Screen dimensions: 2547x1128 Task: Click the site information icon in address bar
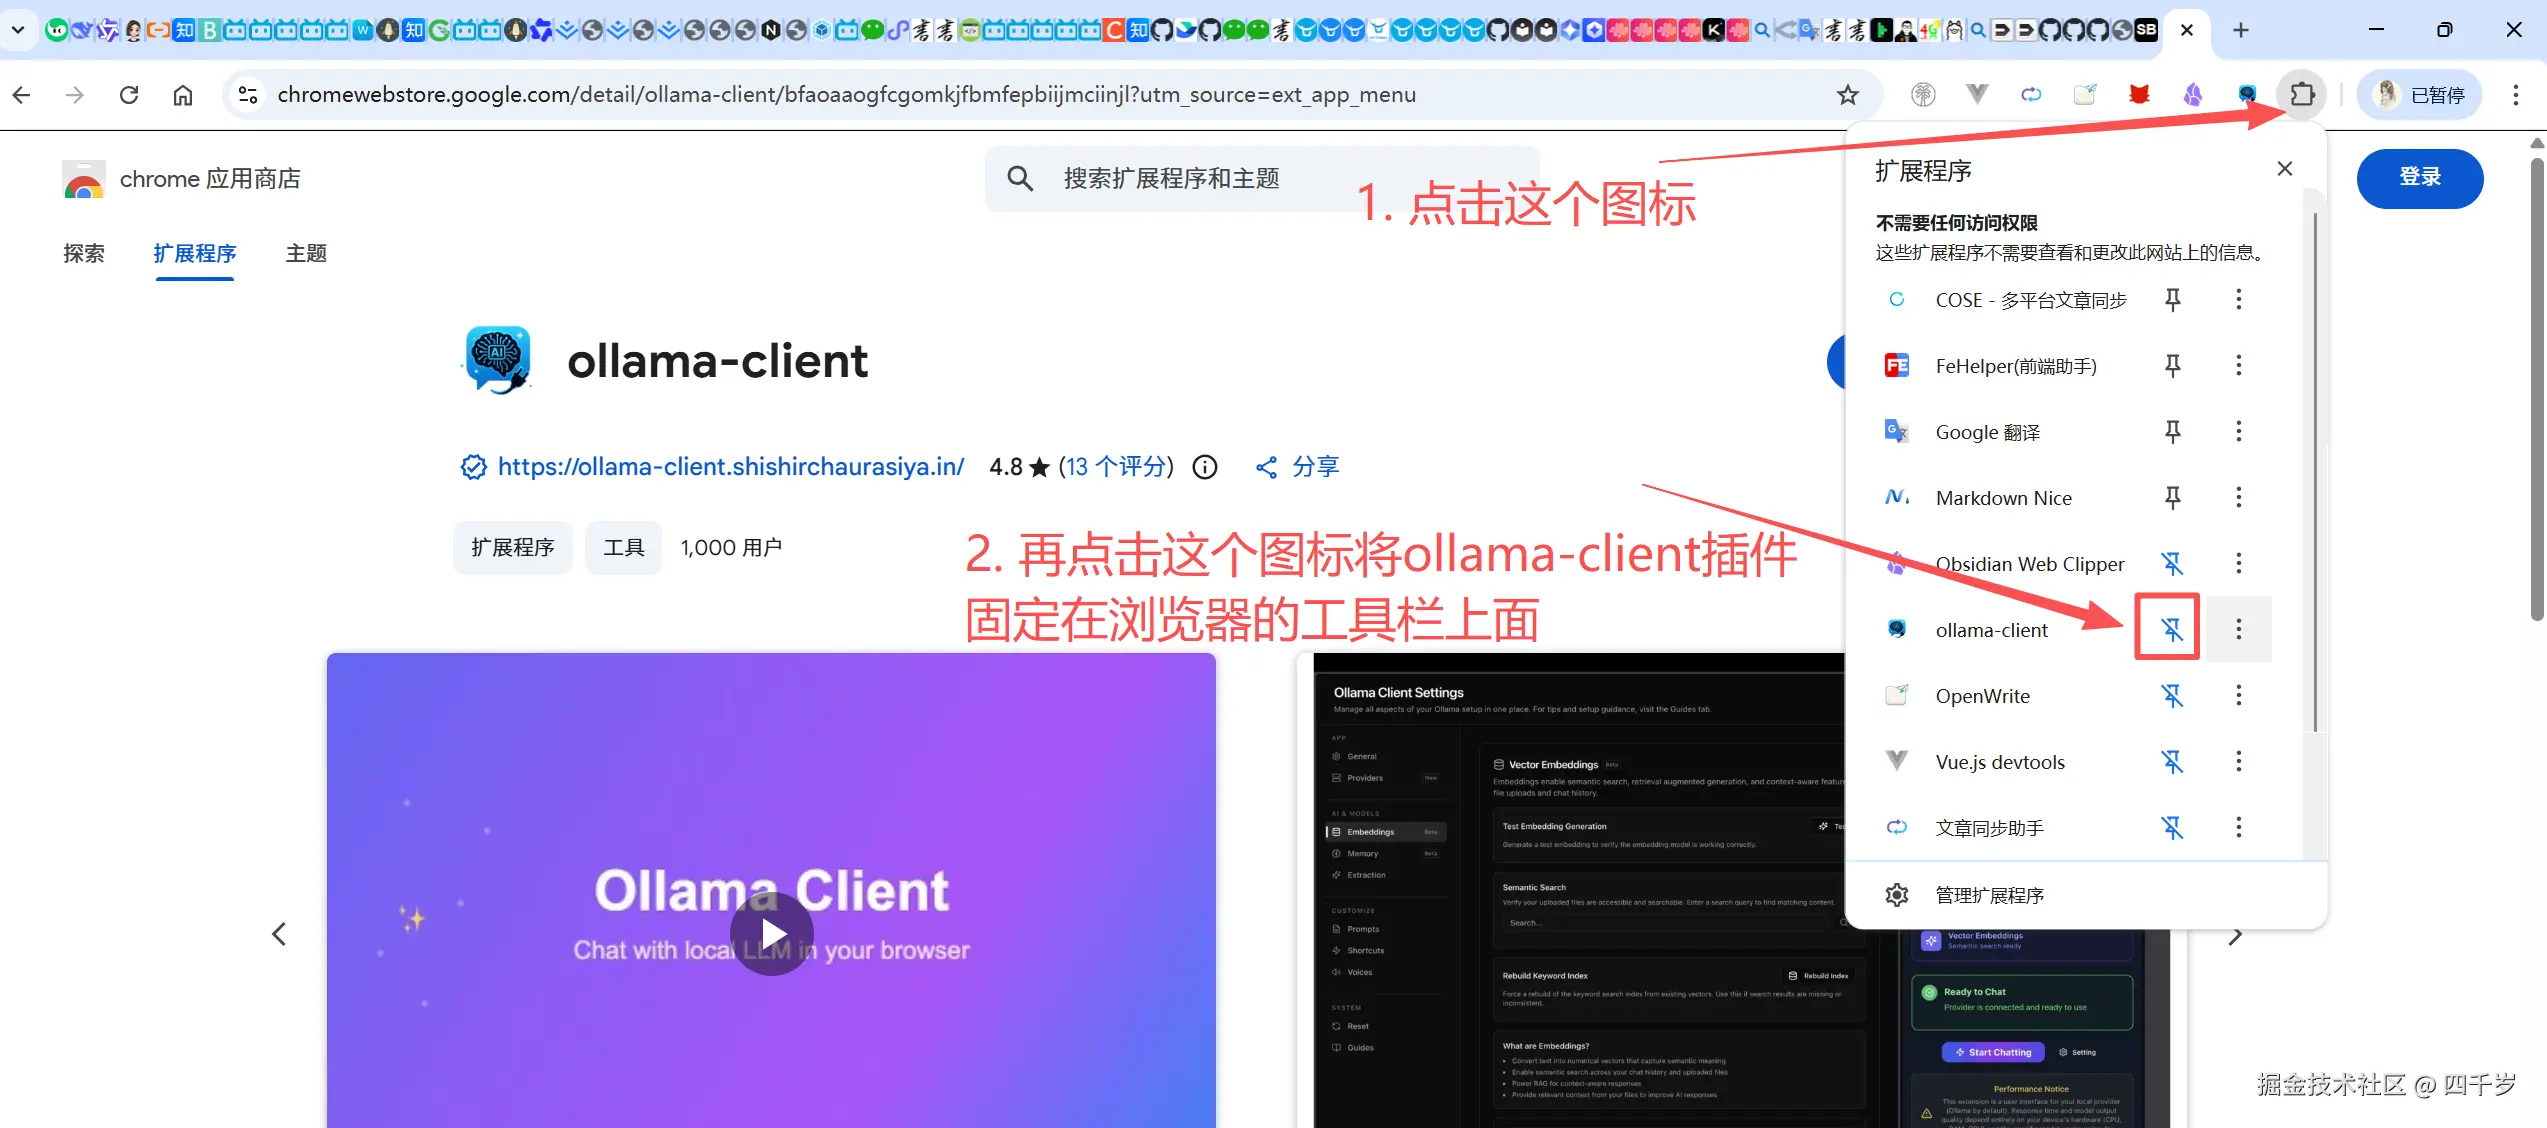click(247, 94)
